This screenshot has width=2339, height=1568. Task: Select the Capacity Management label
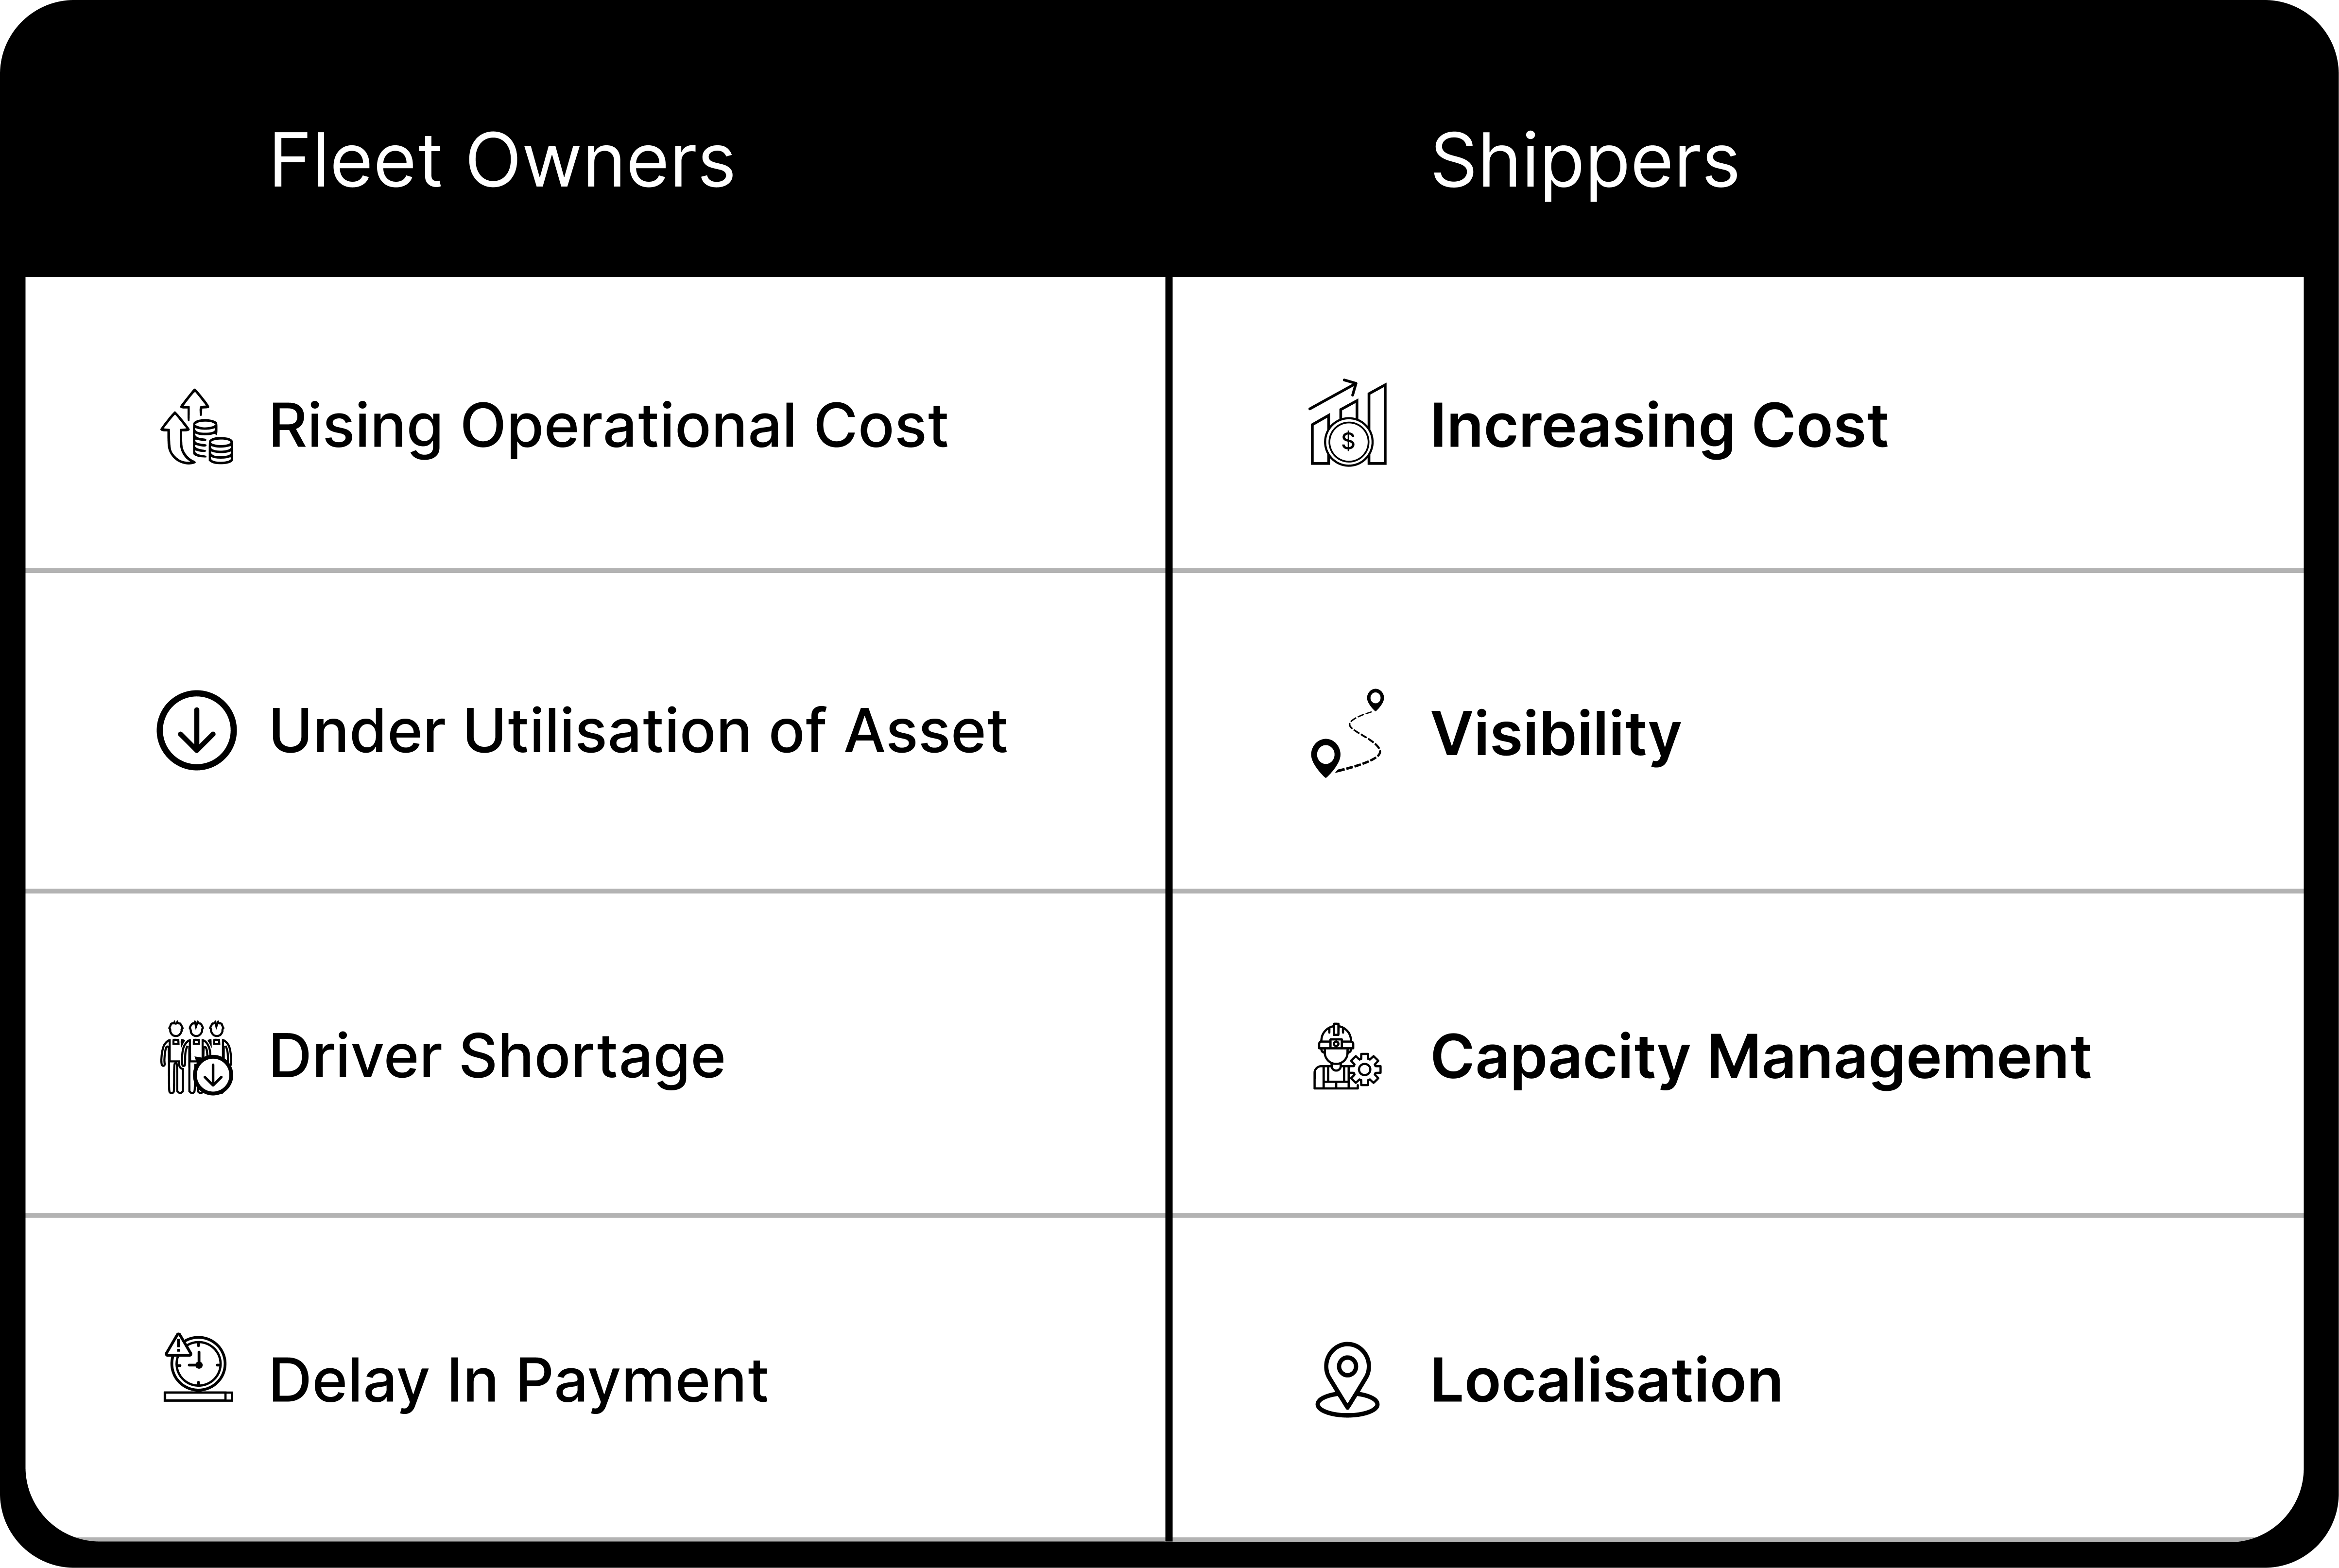(x=1760, y=1058)
